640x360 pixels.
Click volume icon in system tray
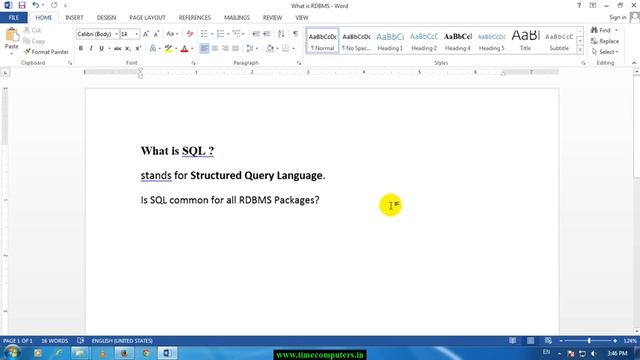(x=594, y=353)
